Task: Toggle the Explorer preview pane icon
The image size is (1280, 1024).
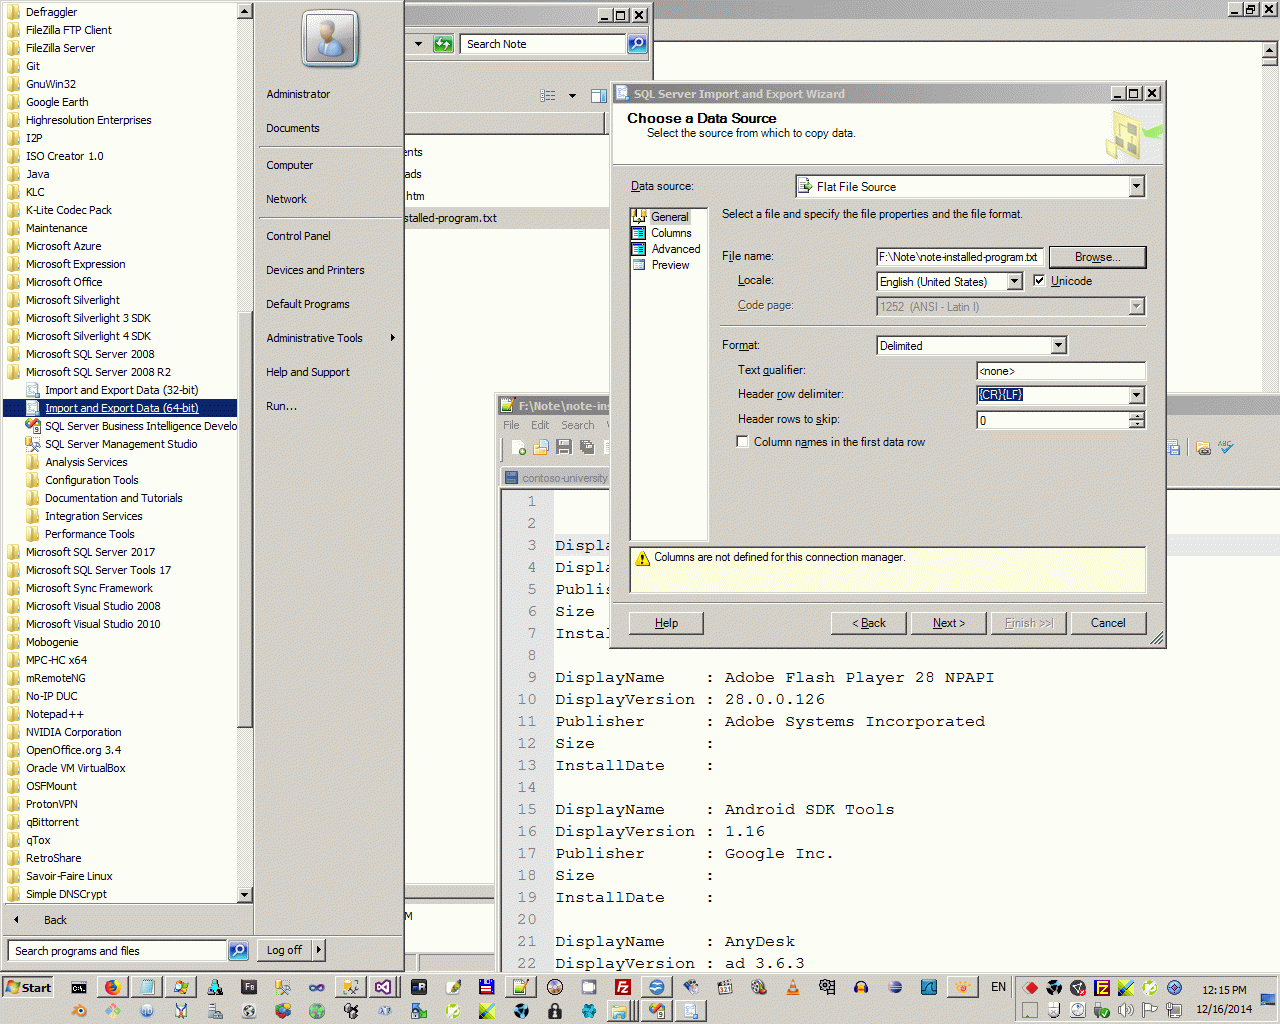Action: point(599,96)
